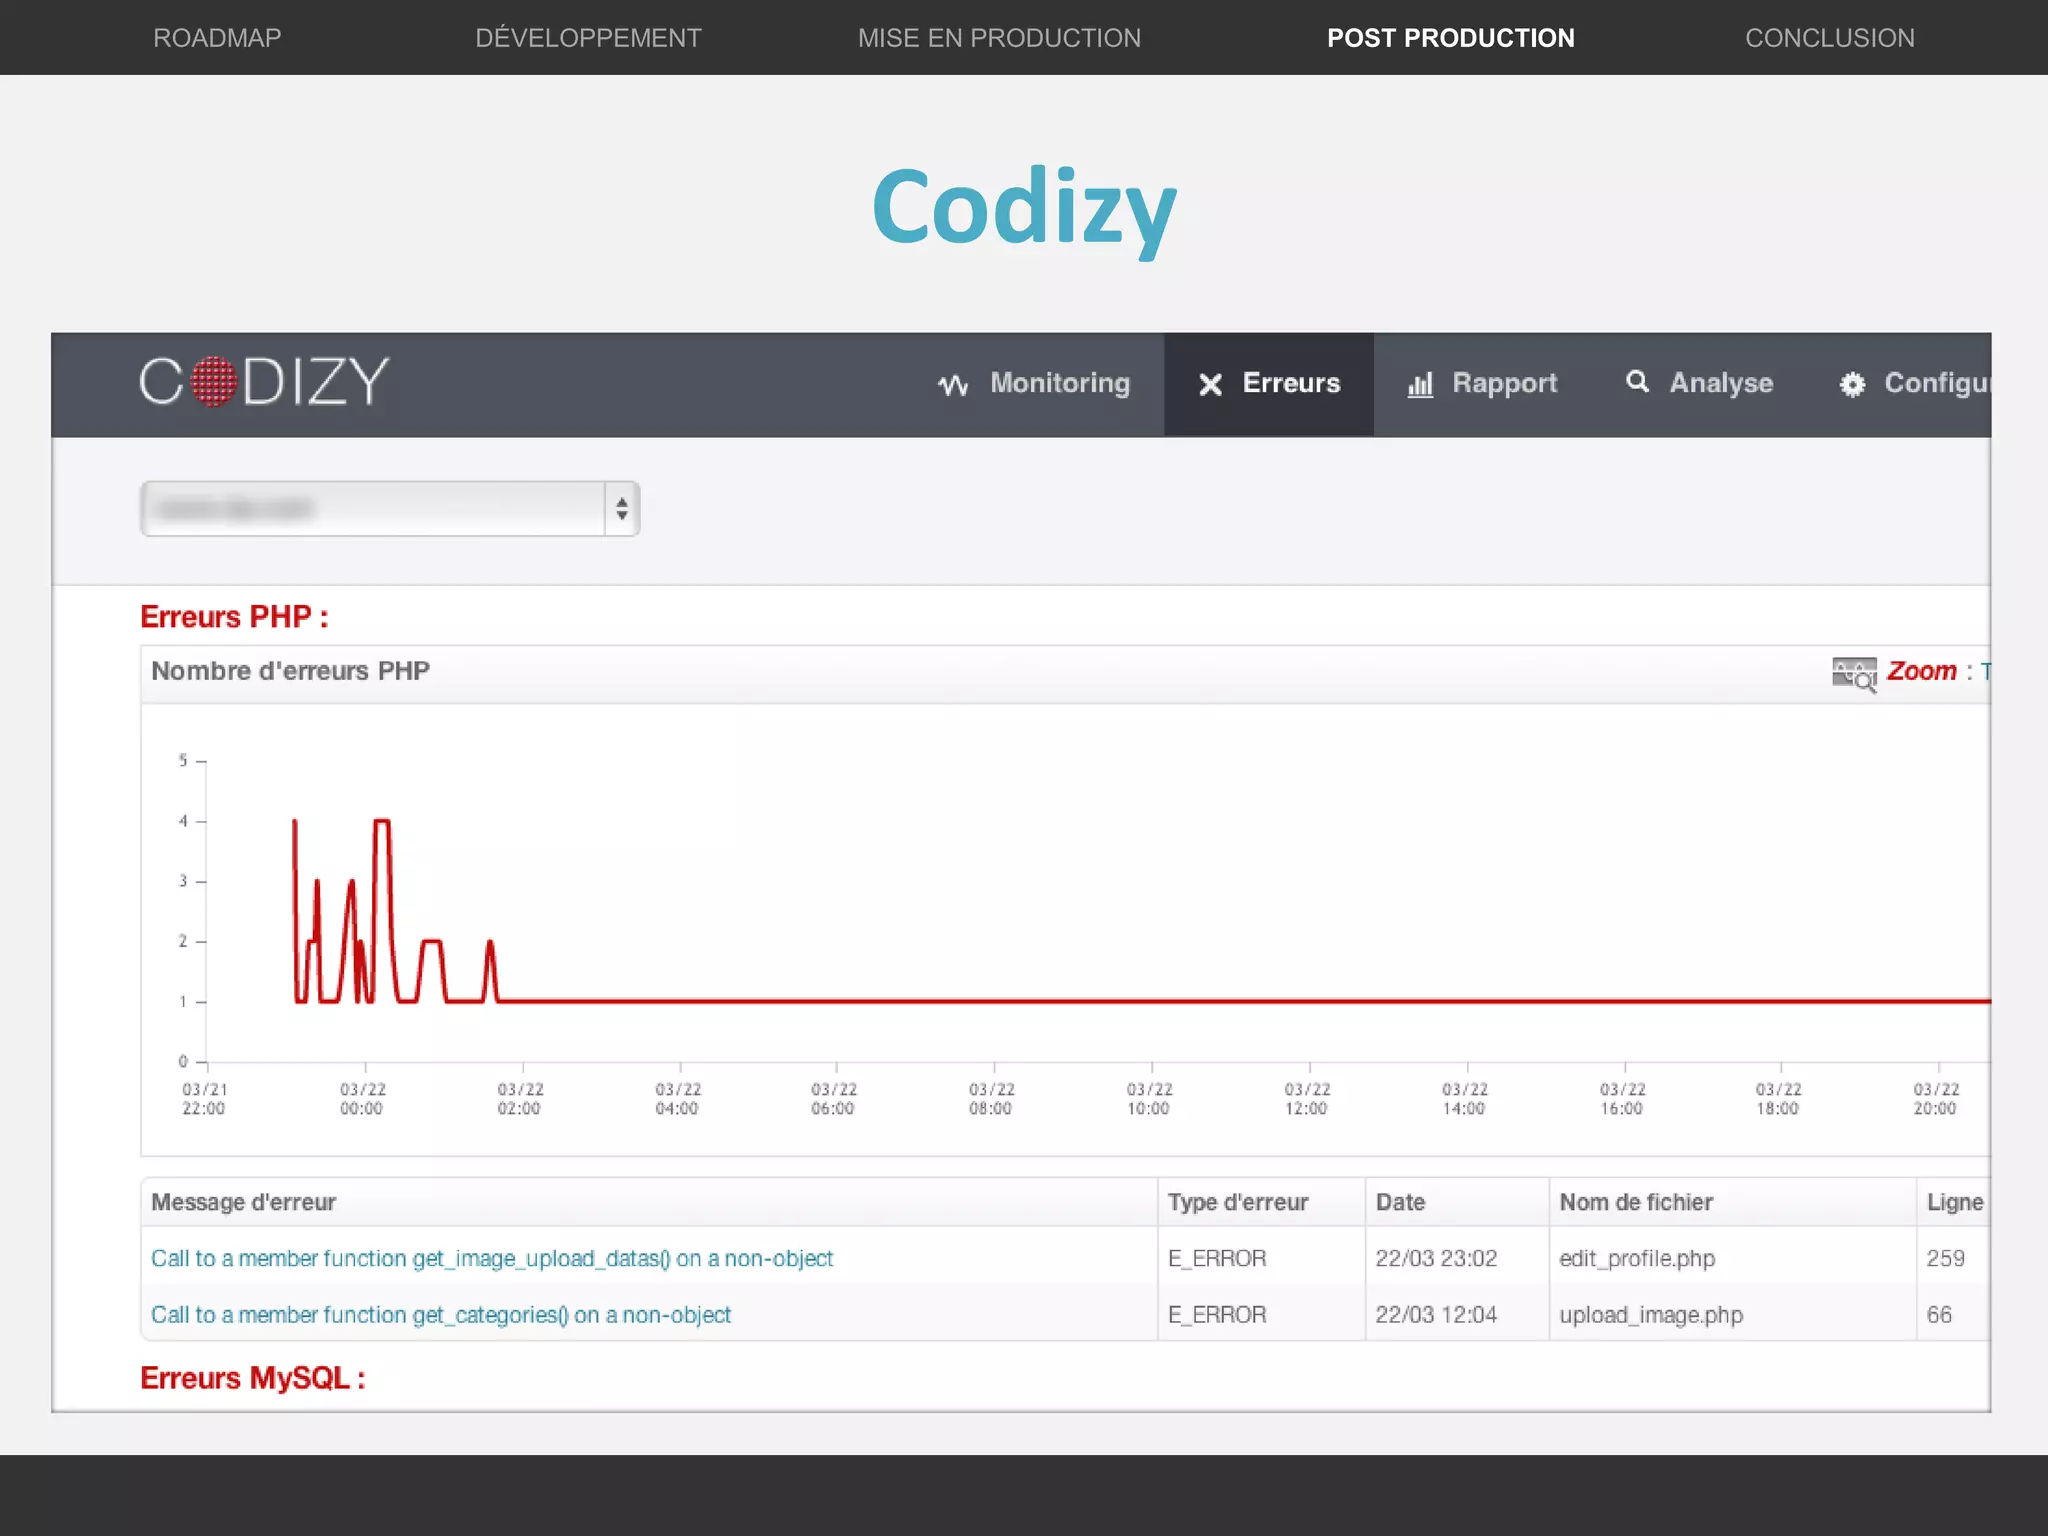Sort by Date column header
Viewport: 2048px width, 1536px height.
(x=1400, y=1202)
